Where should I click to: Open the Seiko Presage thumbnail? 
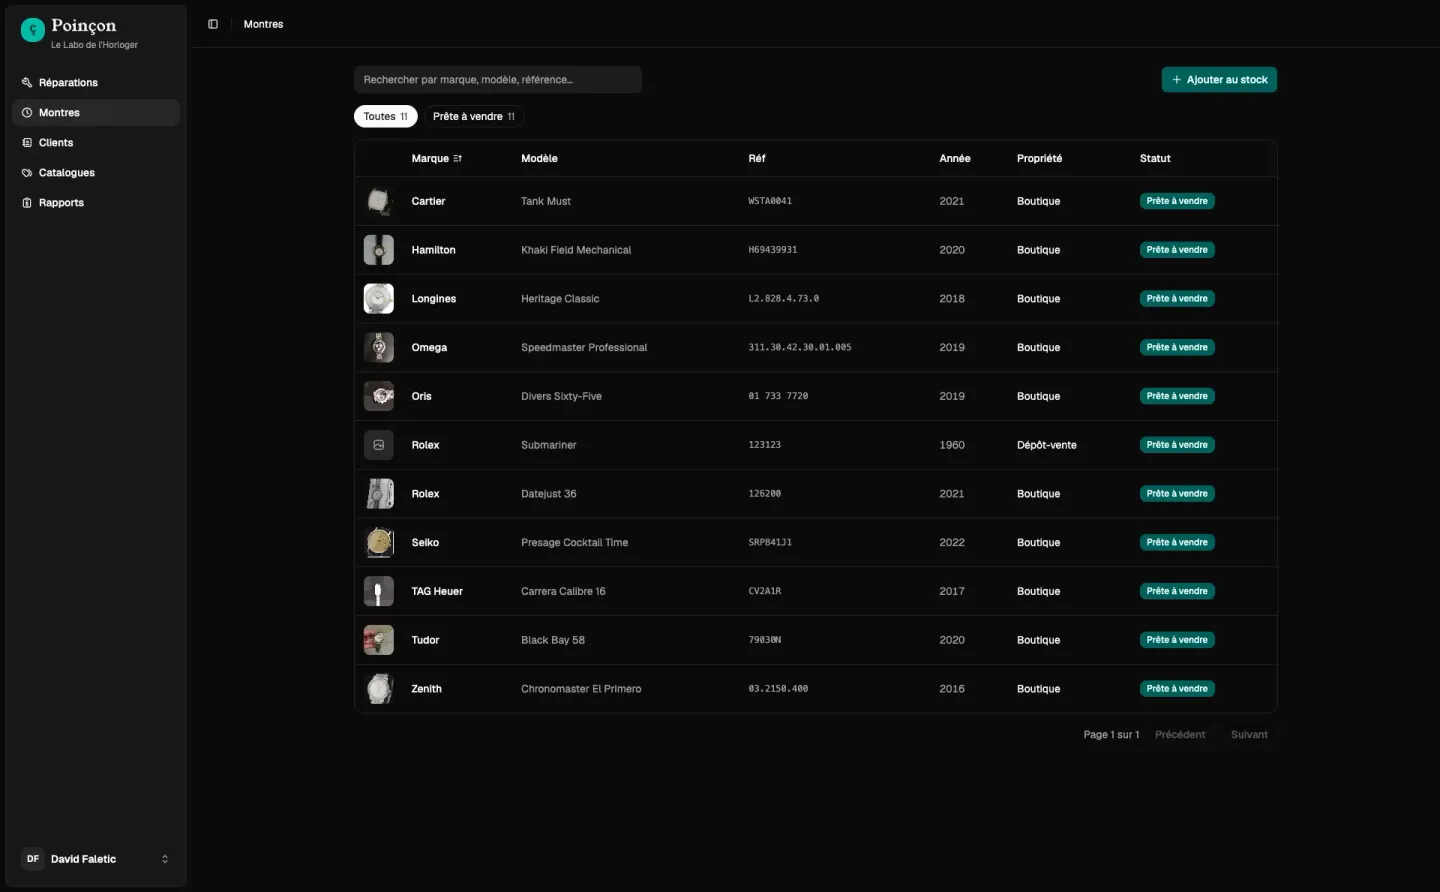[379, 543]
